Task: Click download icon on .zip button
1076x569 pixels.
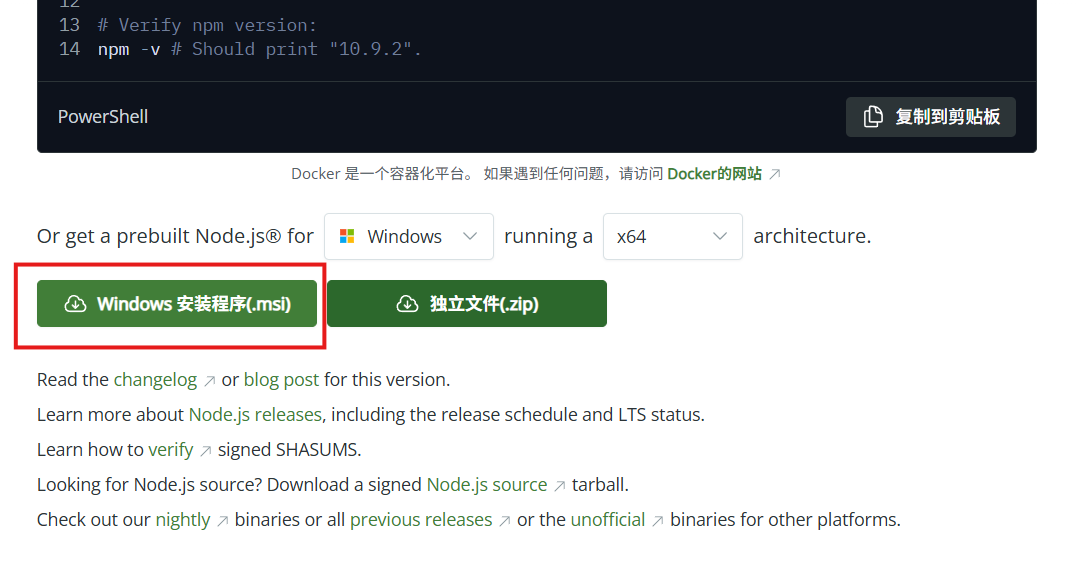Action: (x=407, y=304)
